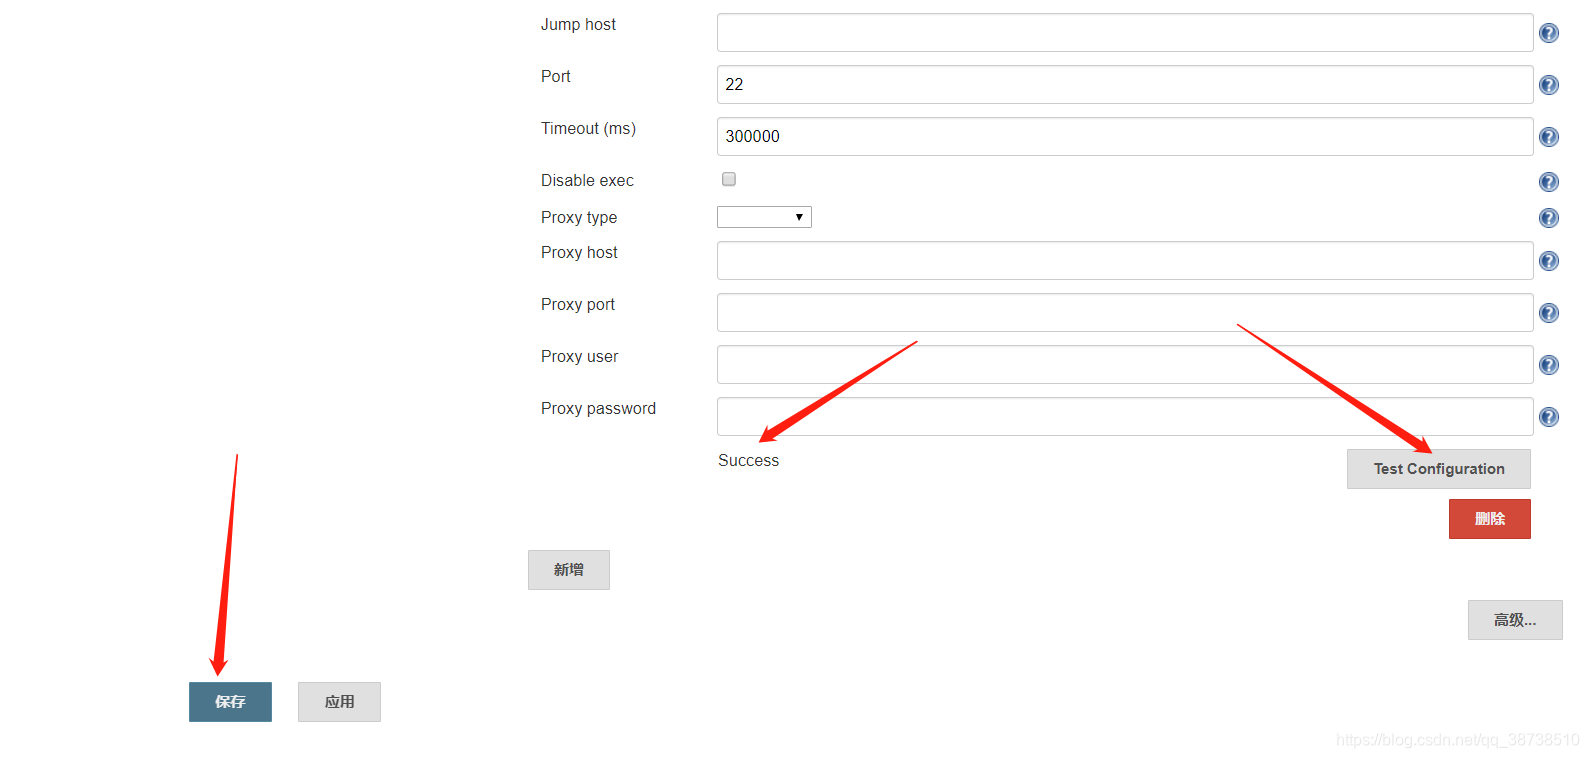Expand the Proxy type dropdown
The height and width of the screenshot is (758, 1589).
tap(764, 217)
